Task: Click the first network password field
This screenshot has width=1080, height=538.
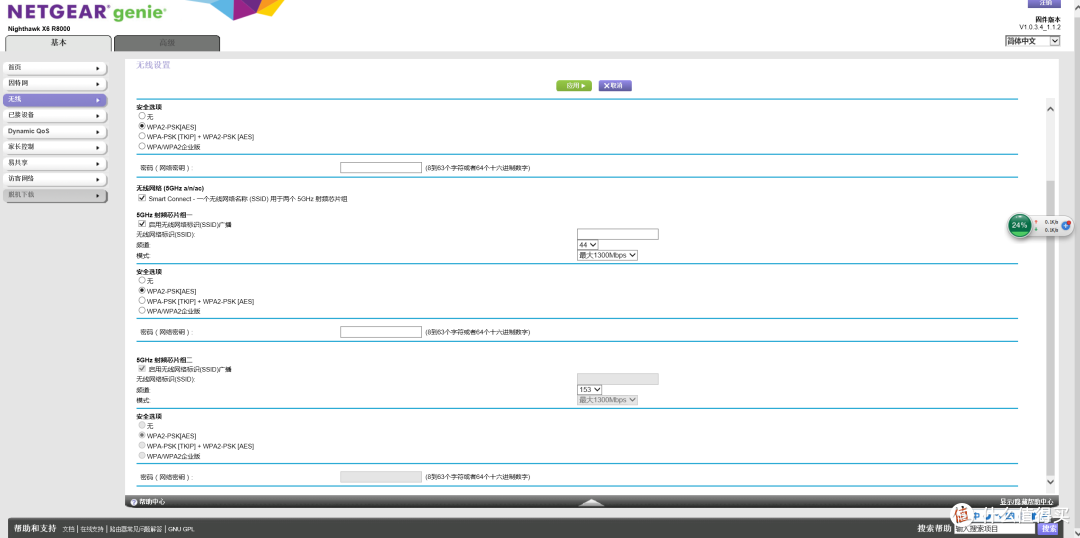Action: tap(381, 167)
